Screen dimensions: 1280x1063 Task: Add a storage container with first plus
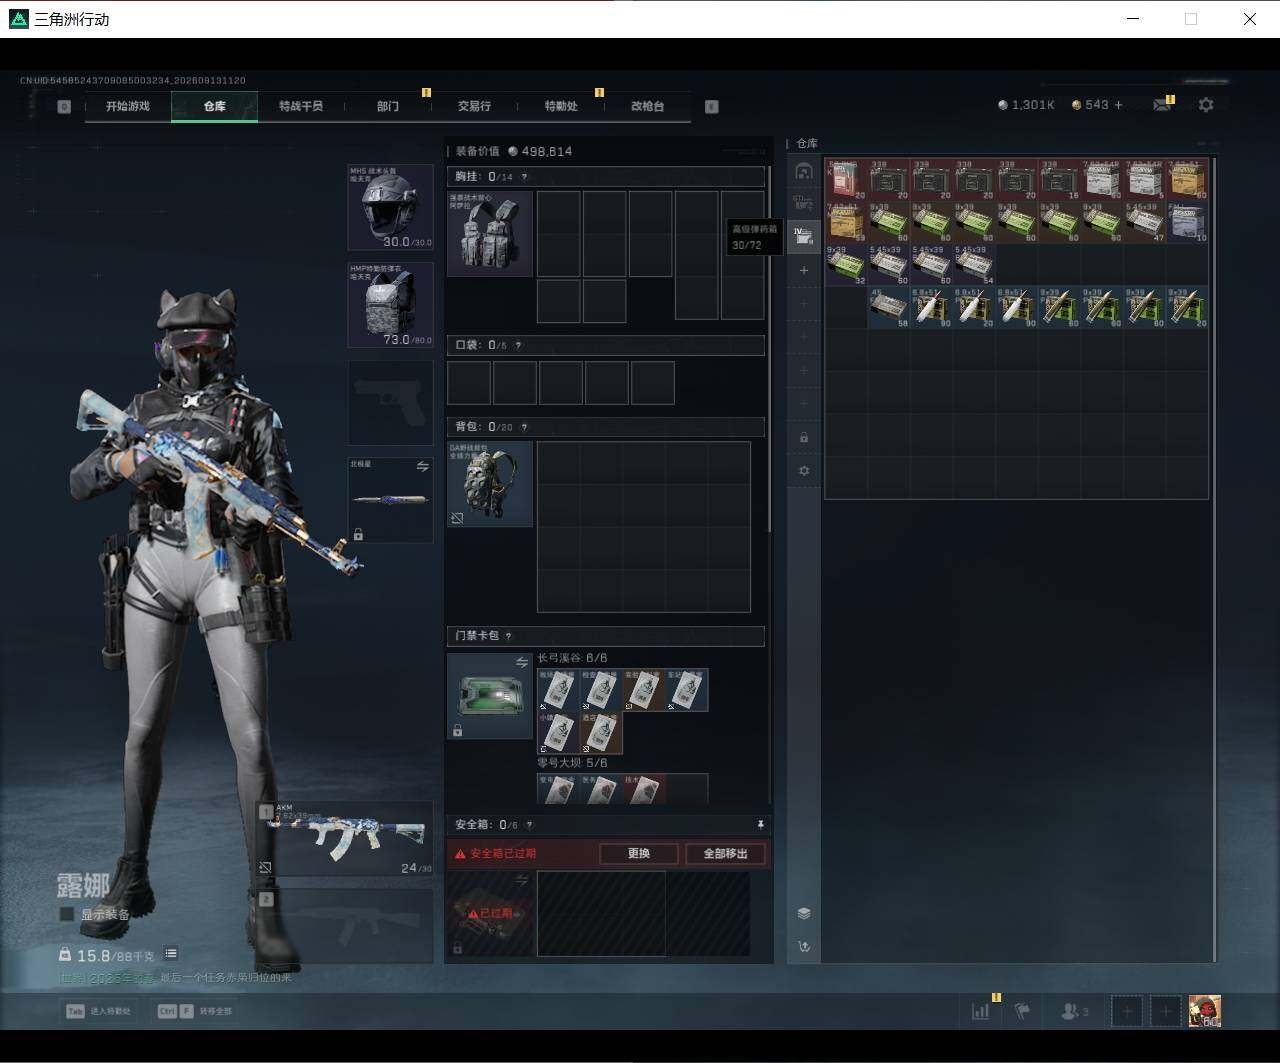click(804, 271)
